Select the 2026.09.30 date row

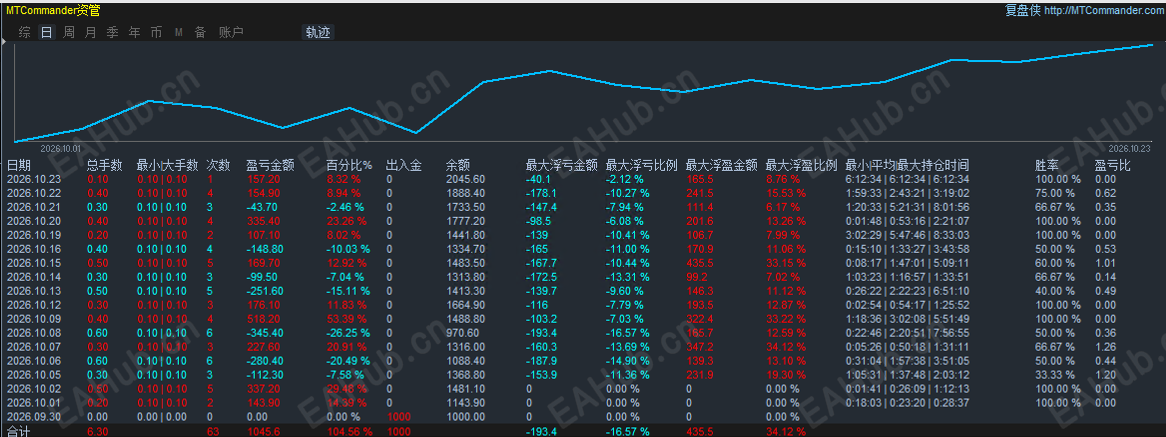point(583,416)
